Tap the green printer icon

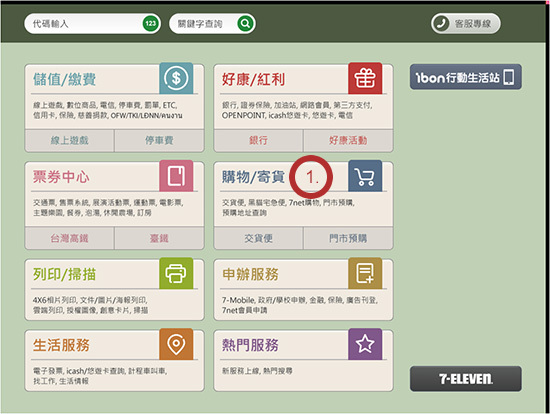pos(176,273)
